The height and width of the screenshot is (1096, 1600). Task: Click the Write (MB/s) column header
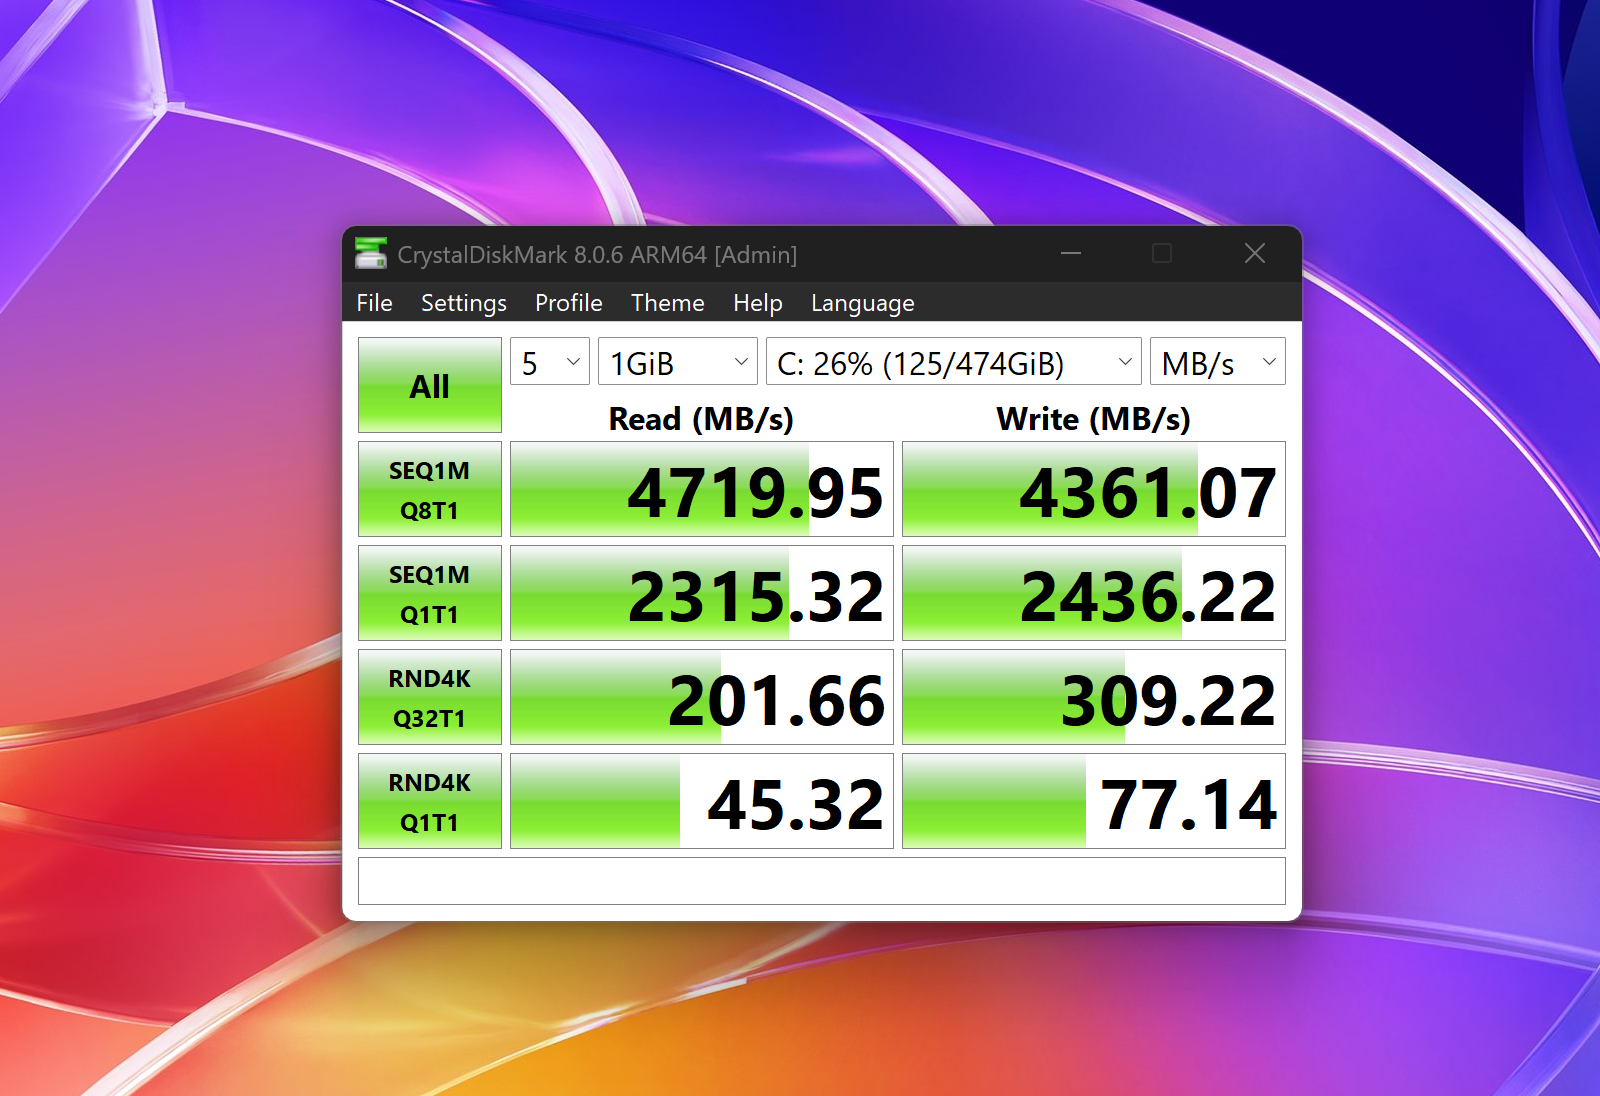coord(1093,419)
